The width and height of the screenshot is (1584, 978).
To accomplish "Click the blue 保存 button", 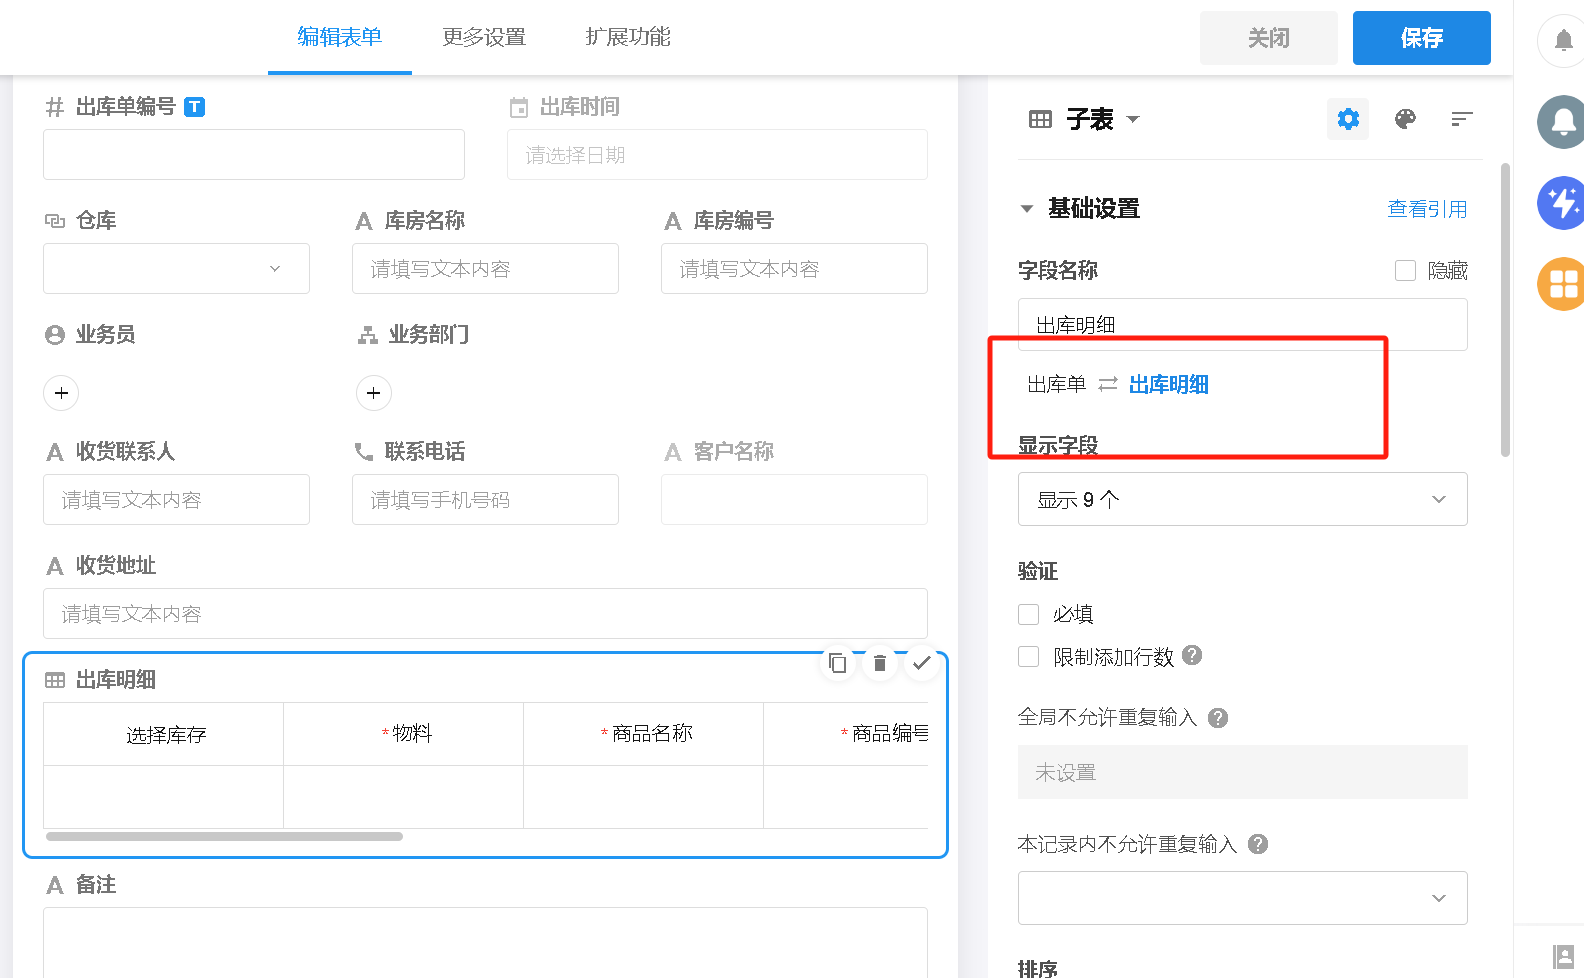I will (1421, 38).
